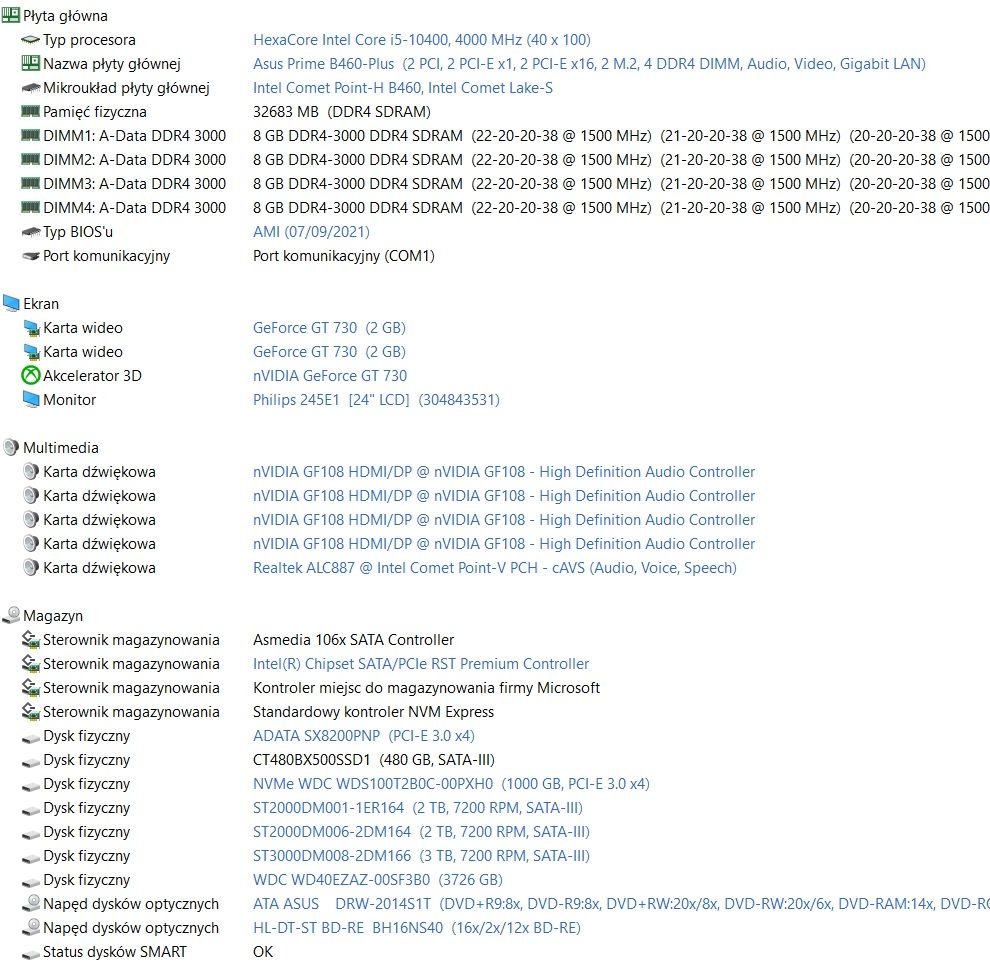Select the Multimedia section heading

click(x=61, y=448)
